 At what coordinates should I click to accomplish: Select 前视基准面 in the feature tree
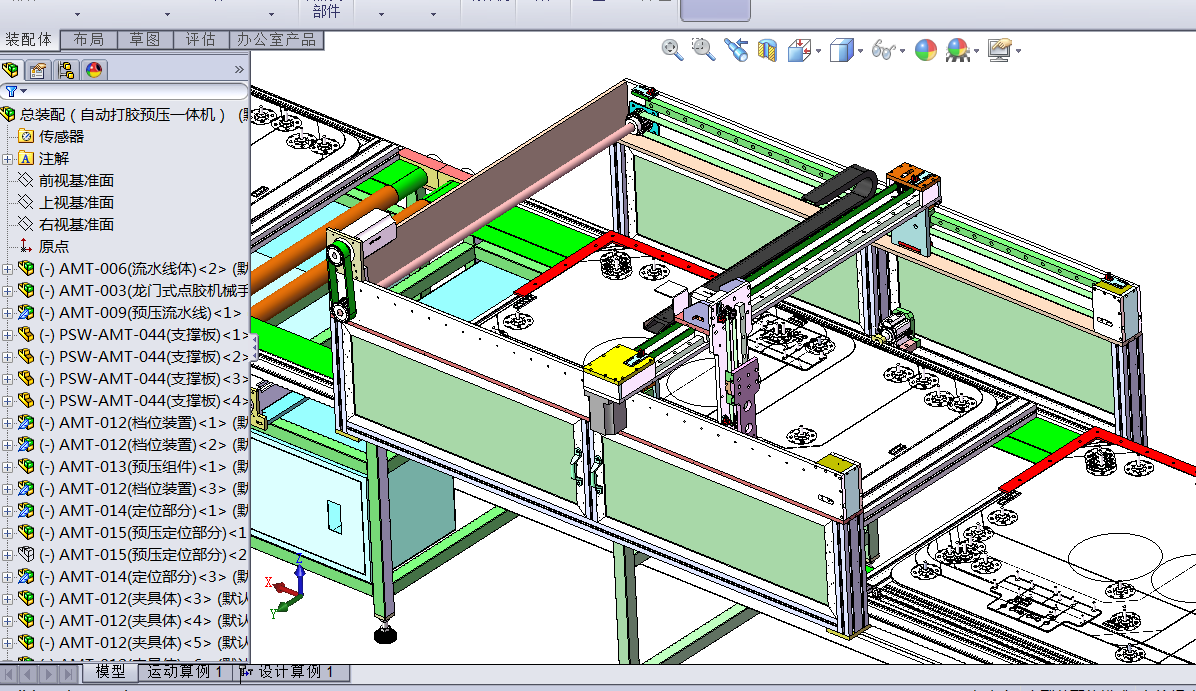tap(76, 181)
